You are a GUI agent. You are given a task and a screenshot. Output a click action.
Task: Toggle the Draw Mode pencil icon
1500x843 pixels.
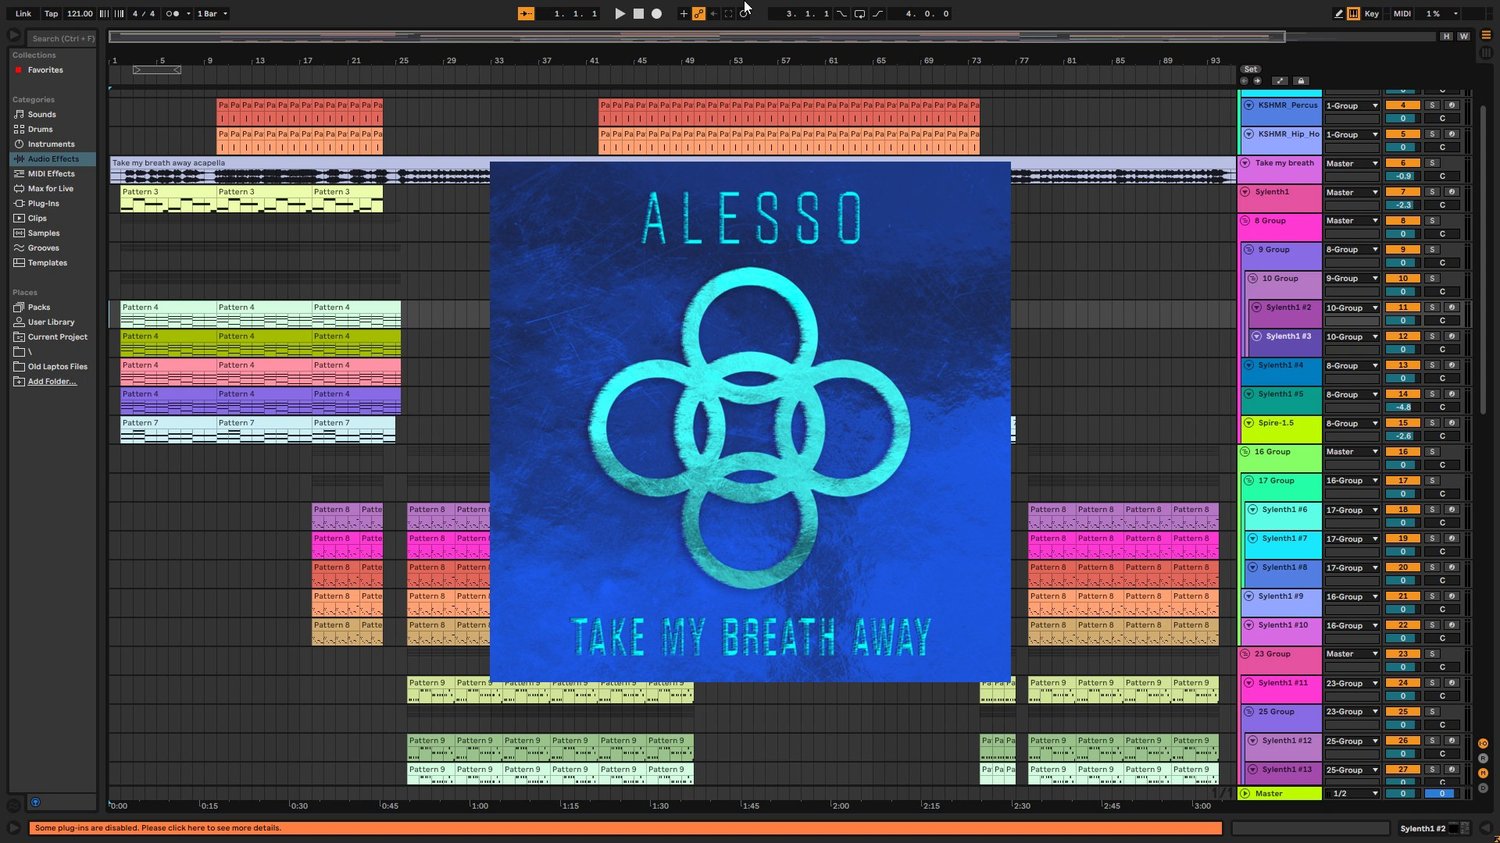tap(1339, 14)
